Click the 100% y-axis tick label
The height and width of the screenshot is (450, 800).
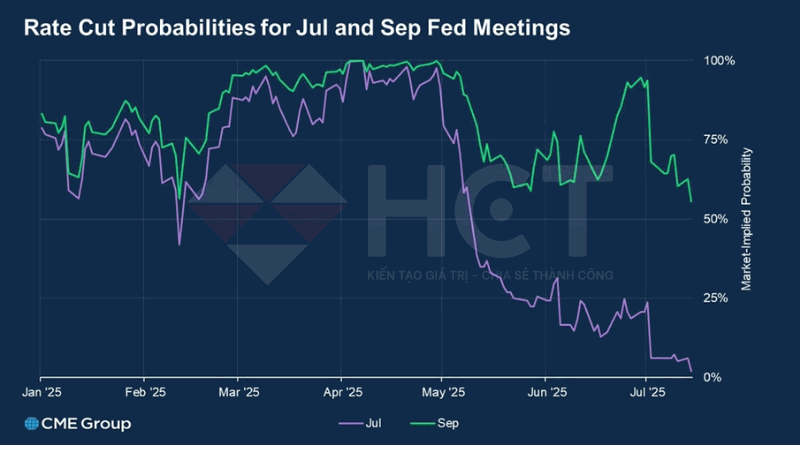pos(720,61)
